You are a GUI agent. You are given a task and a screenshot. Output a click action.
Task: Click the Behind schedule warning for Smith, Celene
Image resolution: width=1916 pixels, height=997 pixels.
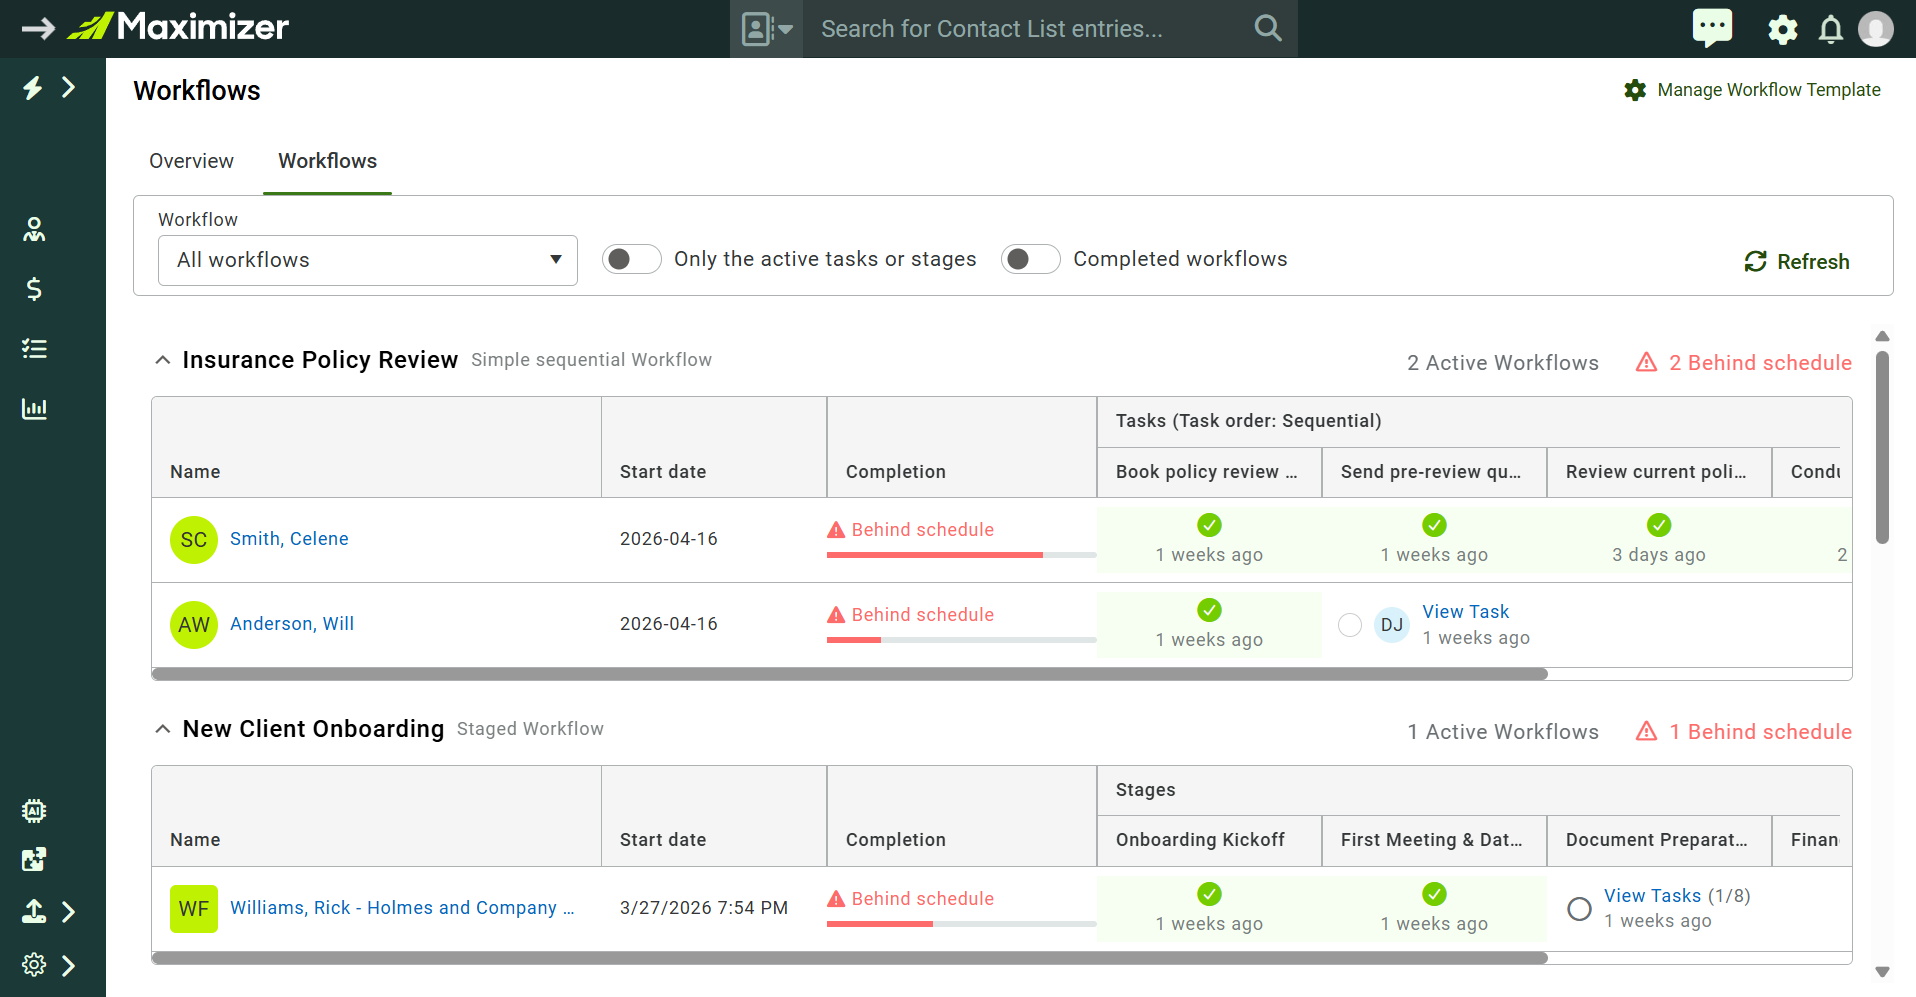[x=910, y=530]
